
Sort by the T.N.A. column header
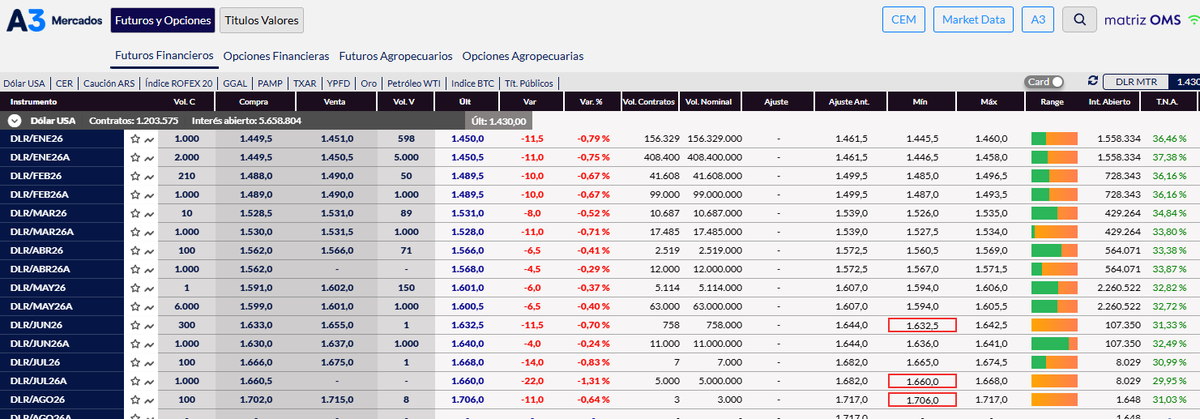coord(1168,102)
